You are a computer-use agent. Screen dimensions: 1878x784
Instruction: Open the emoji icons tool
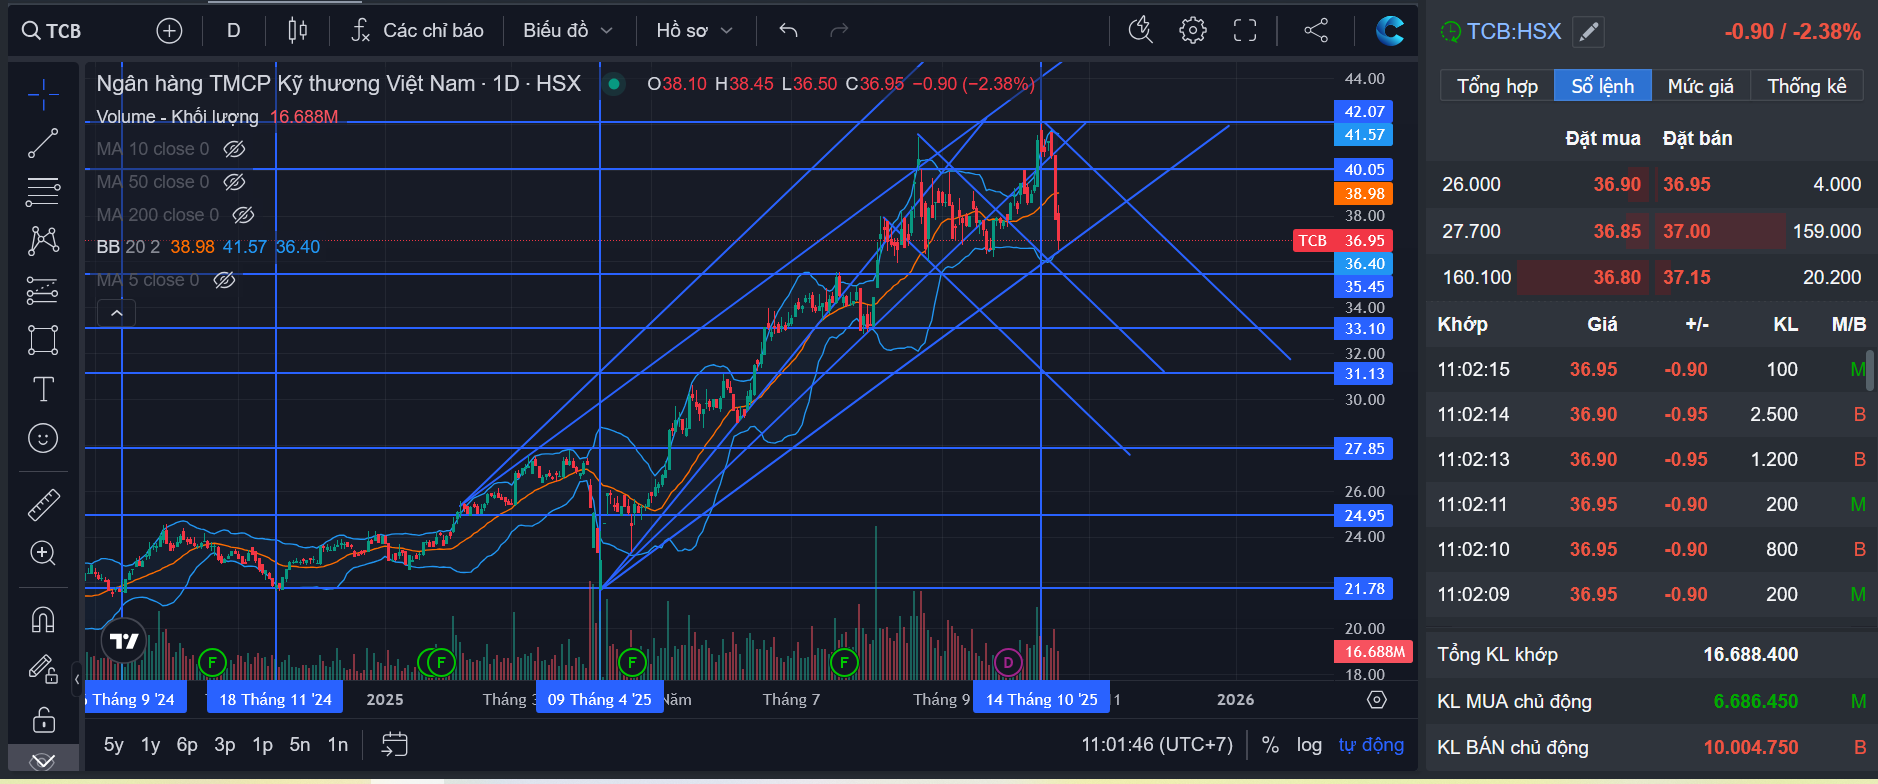coord(43,438)
